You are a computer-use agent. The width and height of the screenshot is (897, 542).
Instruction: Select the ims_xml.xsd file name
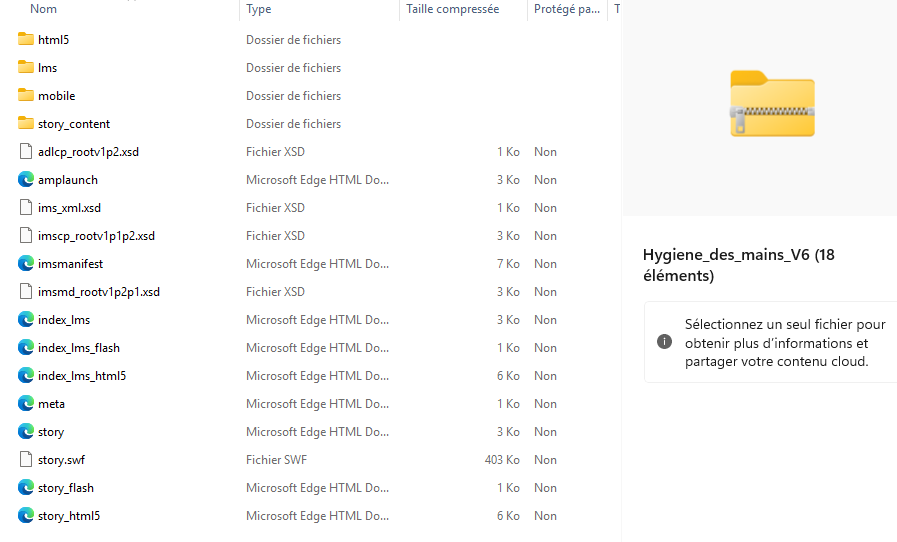pyautogui.click(x=69, y=208)
